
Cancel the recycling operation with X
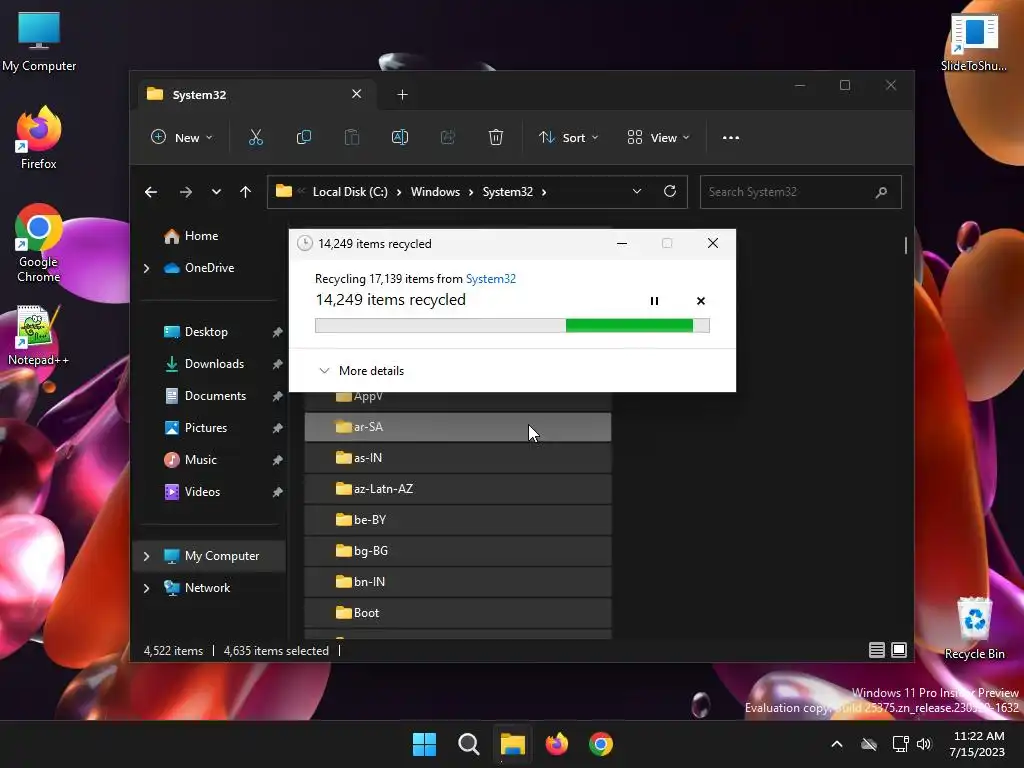[701, 301]
